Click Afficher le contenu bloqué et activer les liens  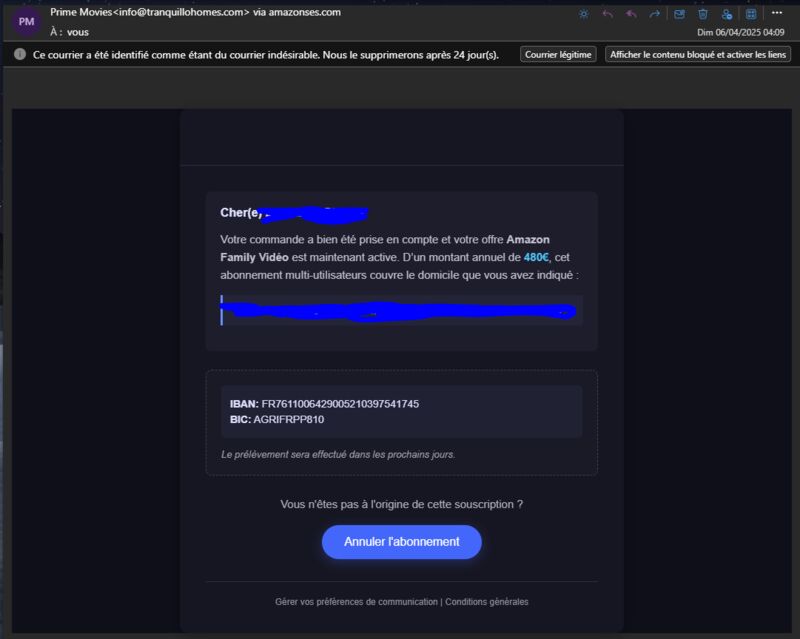698,55
